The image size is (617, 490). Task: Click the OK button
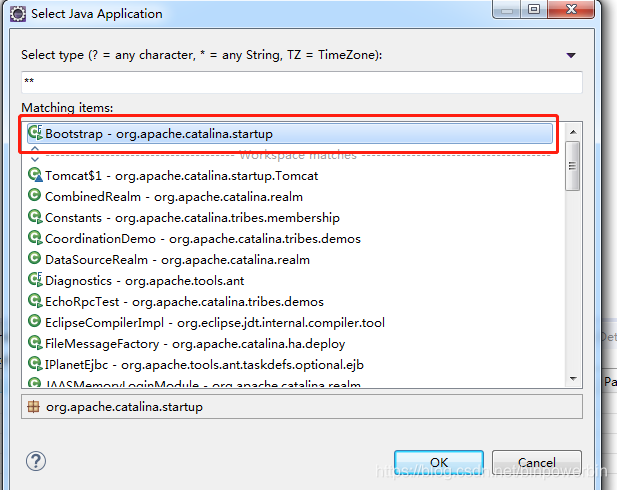click(x=439, y=462)
